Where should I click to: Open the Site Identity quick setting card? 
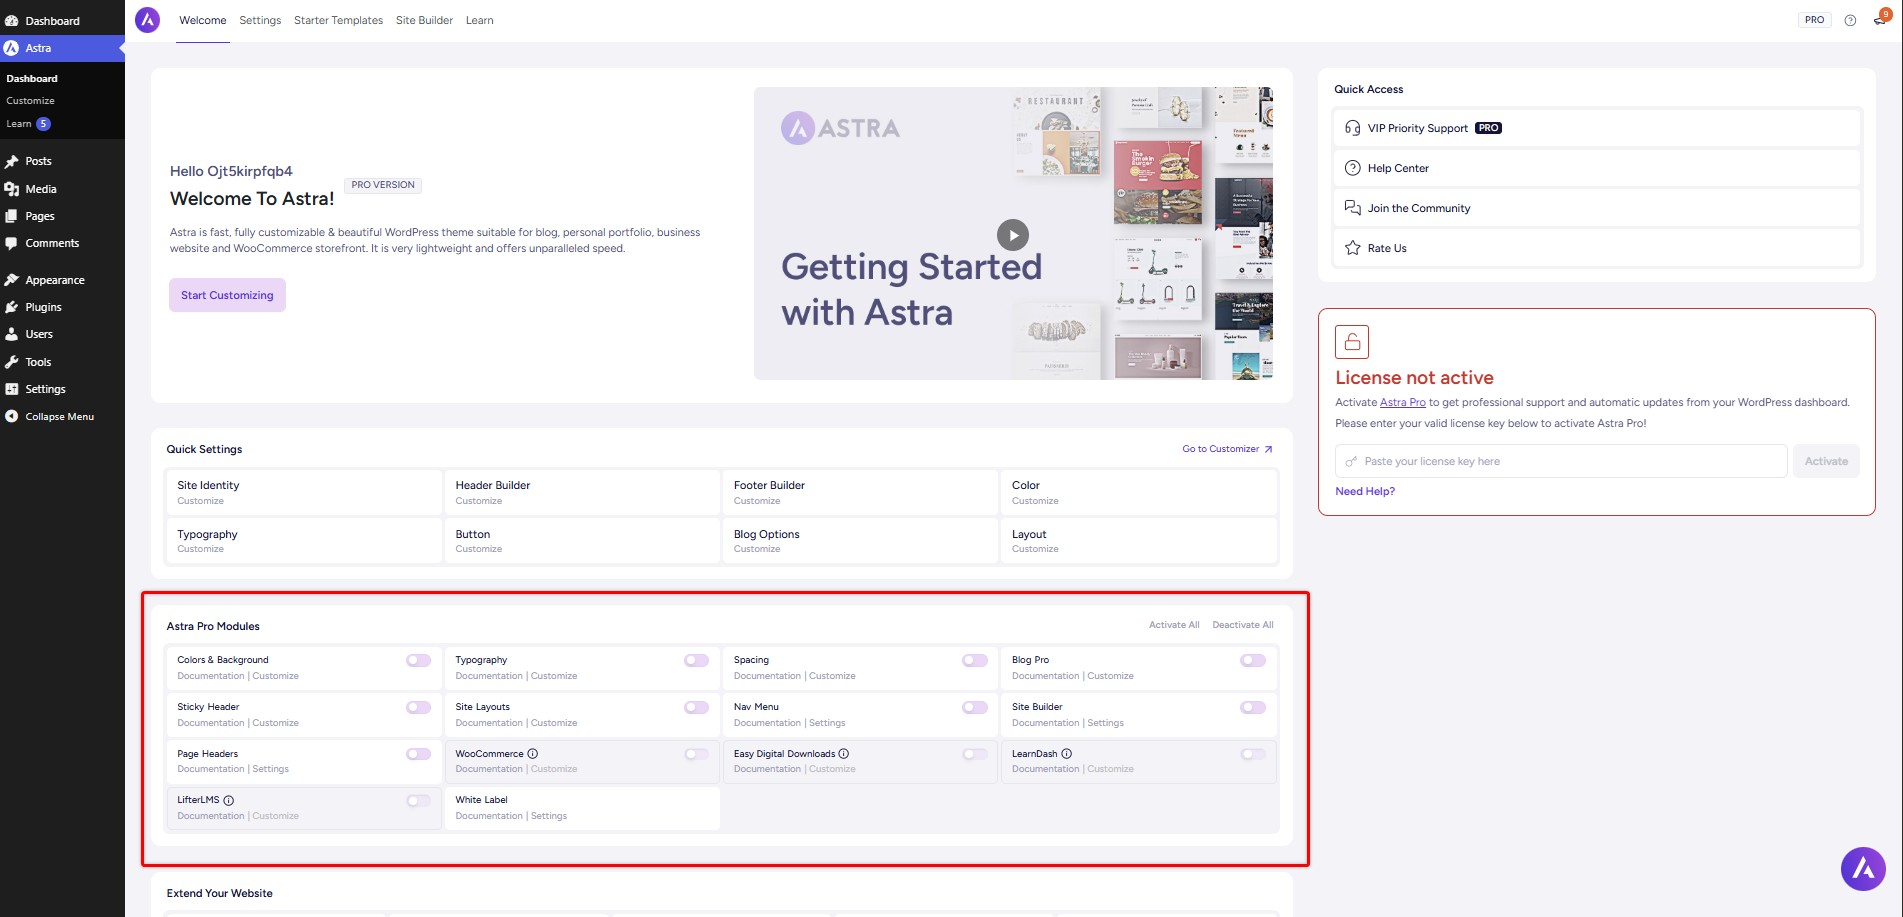pyautogui.click(x=304, y=492)
